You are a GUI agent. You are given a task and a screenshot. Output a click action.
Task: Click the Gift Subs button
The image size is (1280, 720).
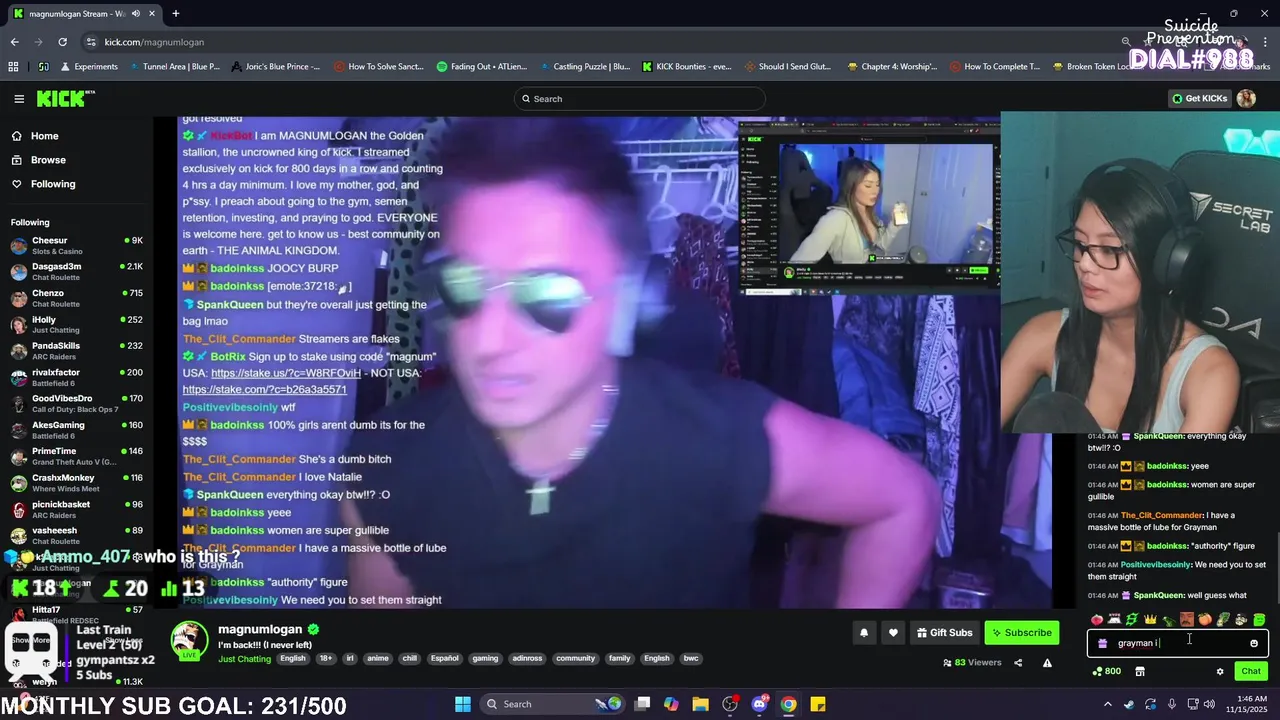point(944,633)
